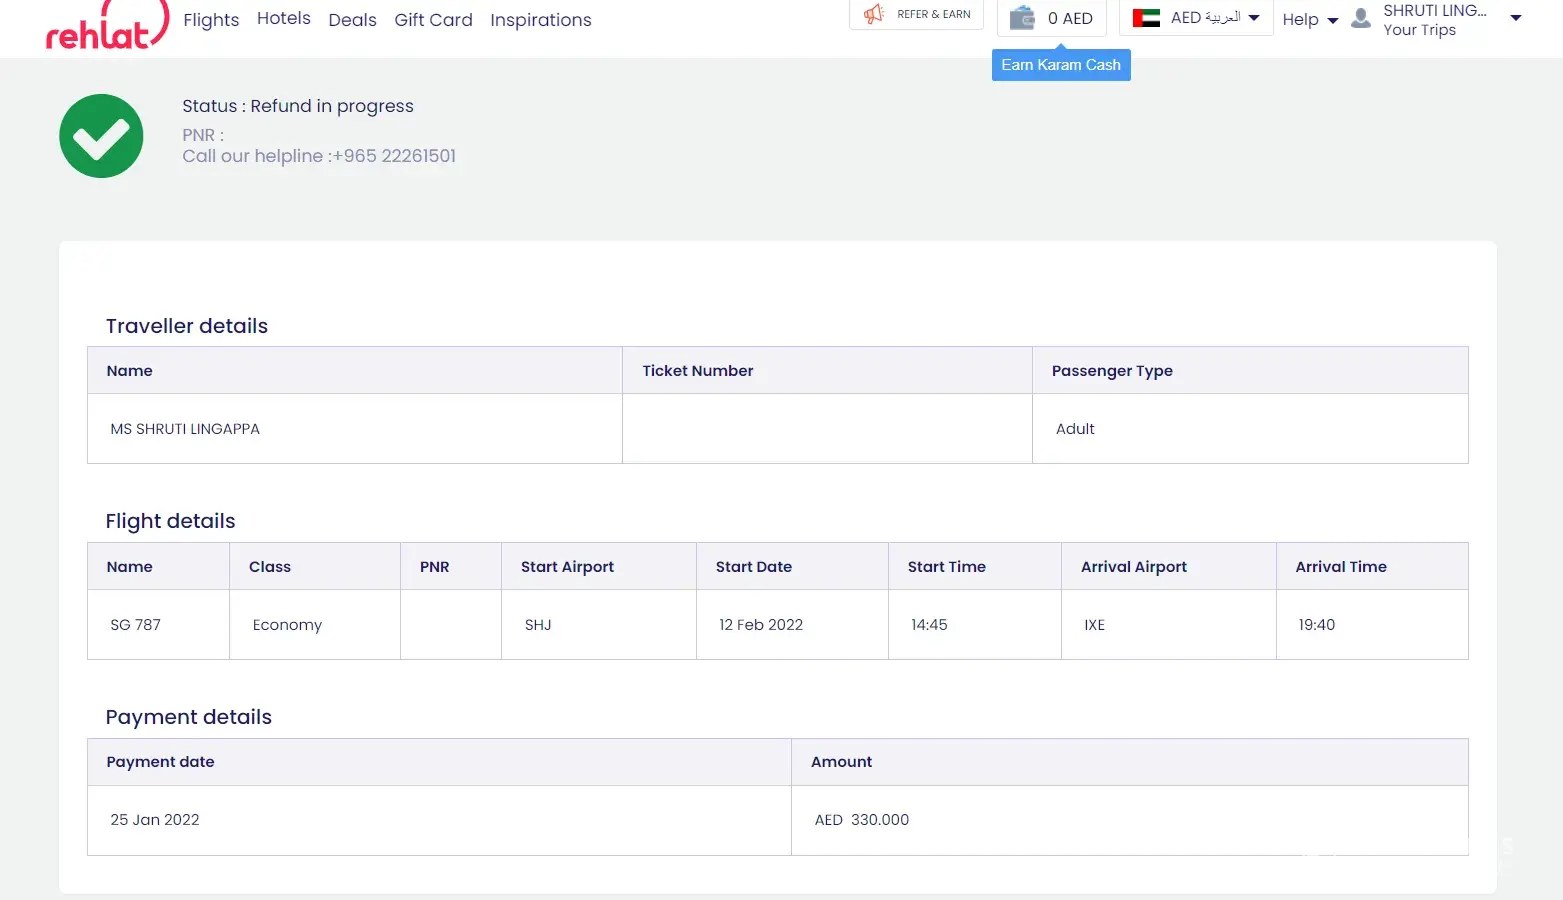The width and height of the screenshot is (1563, 900).
Task: Open the Help dropdown menu
Action: 1309,20
